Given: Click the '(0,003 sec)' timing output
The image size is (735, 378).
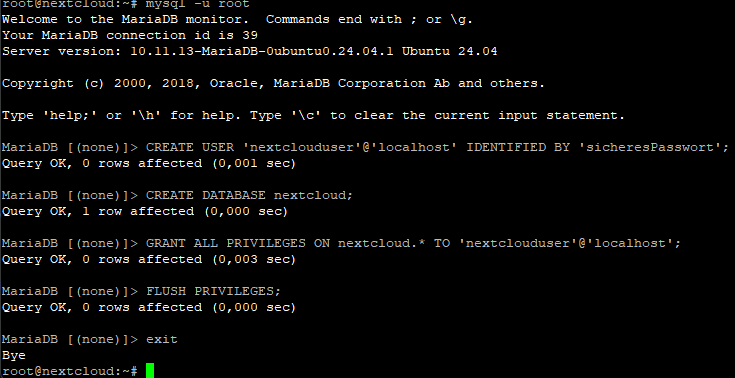Looking at the screenshot, I should point(254,259).
